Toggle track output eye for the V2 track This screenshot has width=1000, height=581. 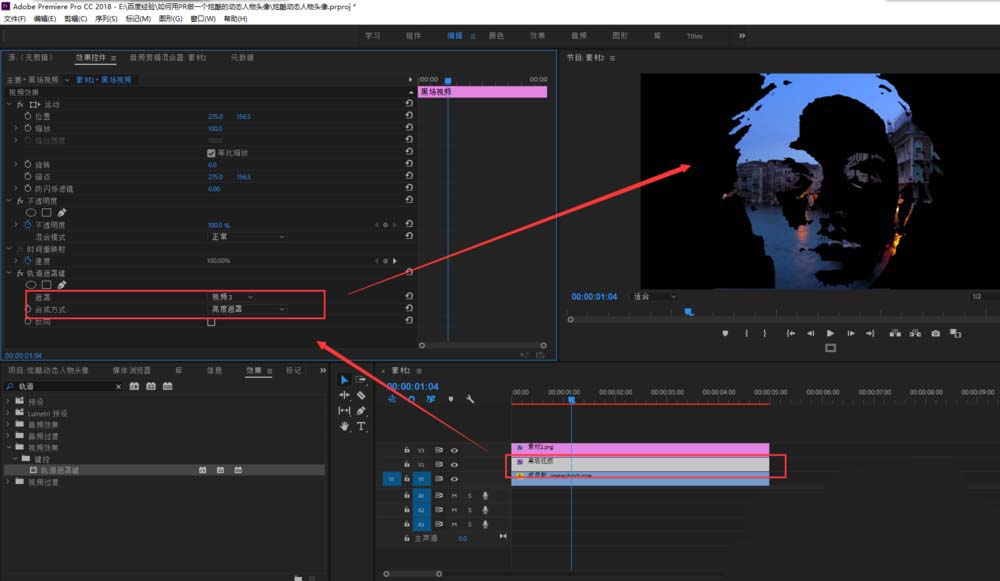click(454, 465)
